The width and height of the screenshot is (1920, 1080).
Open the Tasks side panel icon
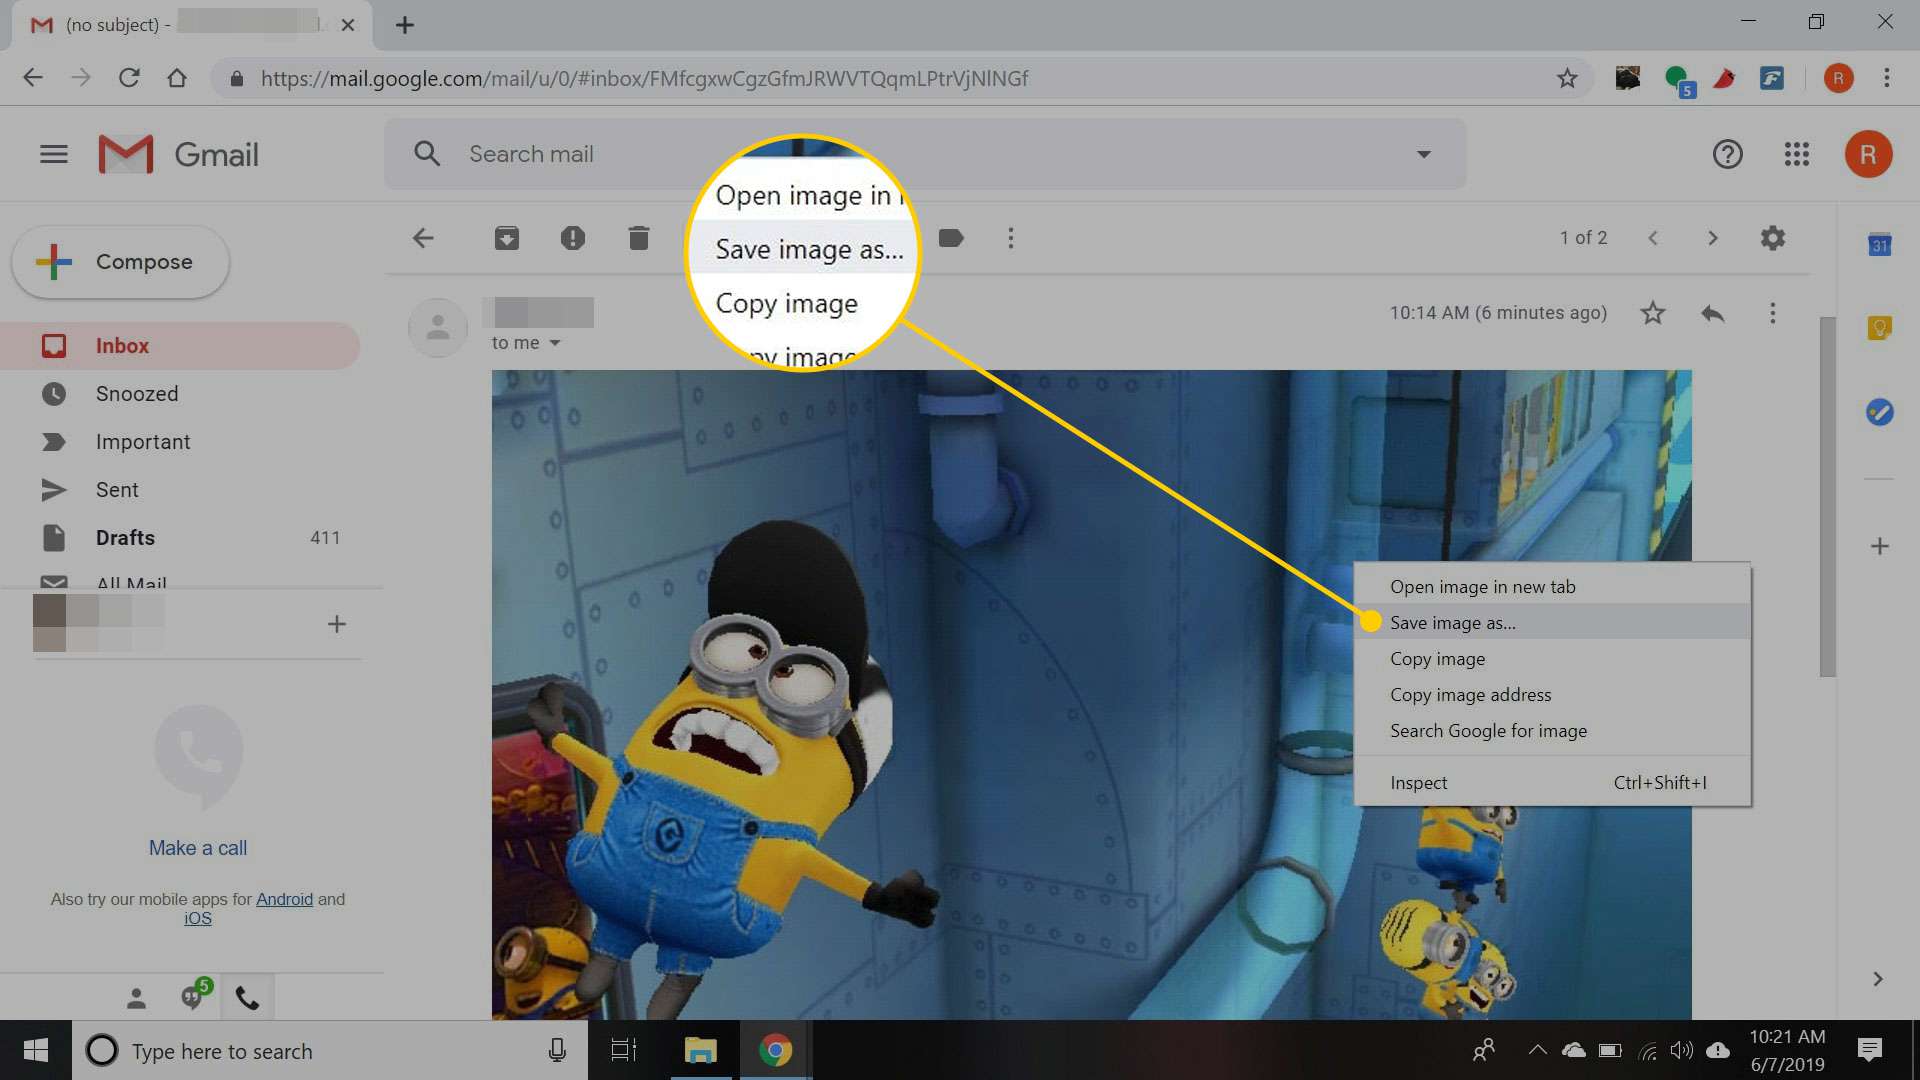1879,412
